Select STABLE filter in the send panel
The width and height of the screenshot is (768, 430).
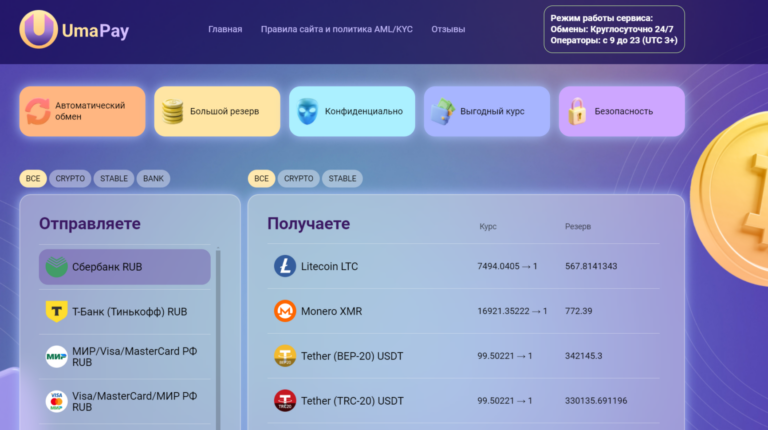114,178
